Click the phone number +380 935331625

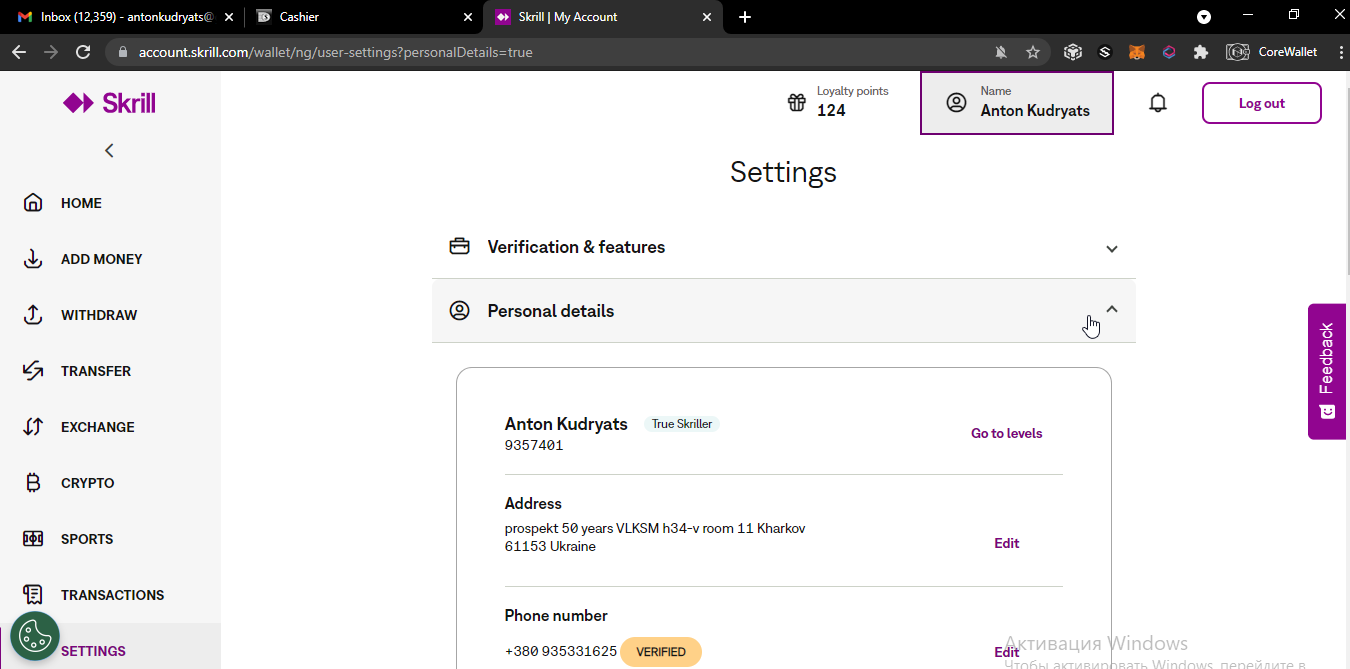[561, 651]
